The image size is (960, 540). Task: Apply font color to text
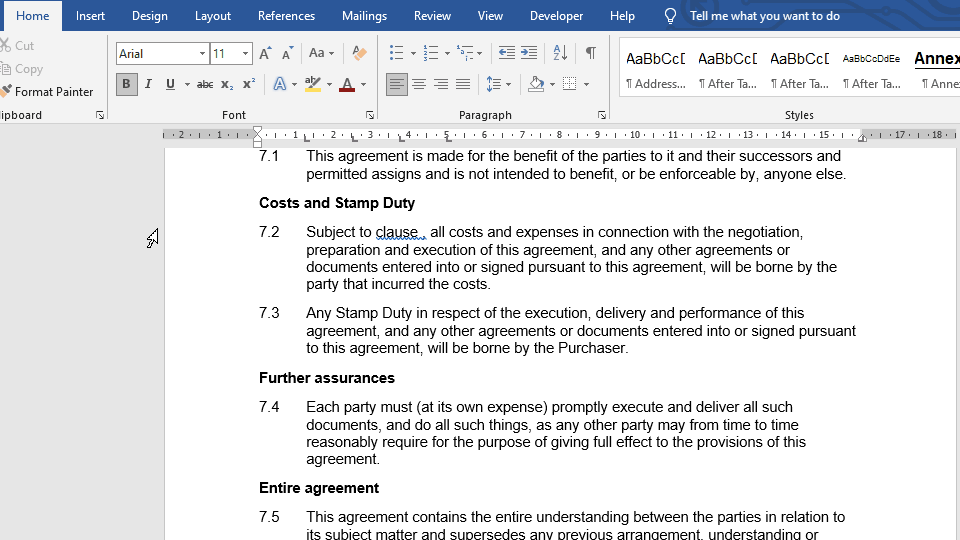347,84
